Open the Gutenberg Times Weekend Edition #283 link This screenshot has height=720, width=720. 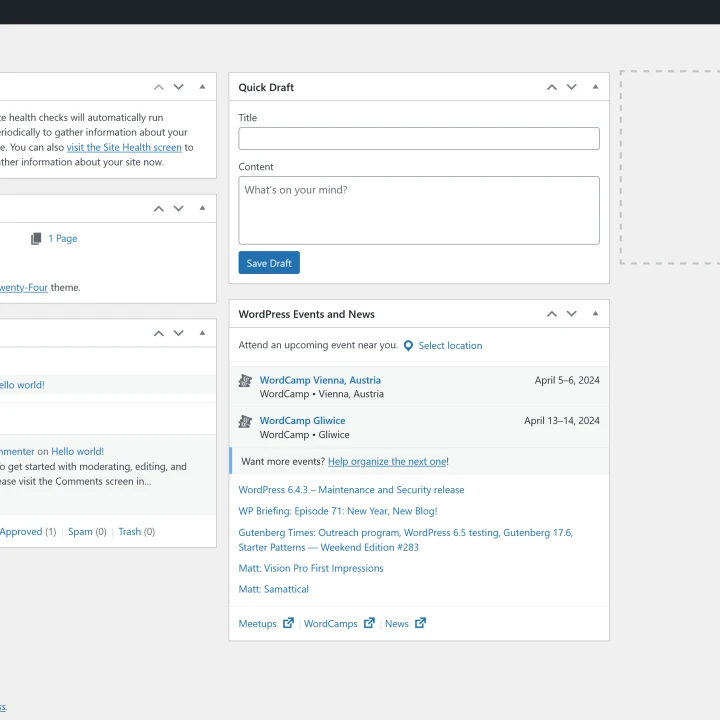point(405,540)
